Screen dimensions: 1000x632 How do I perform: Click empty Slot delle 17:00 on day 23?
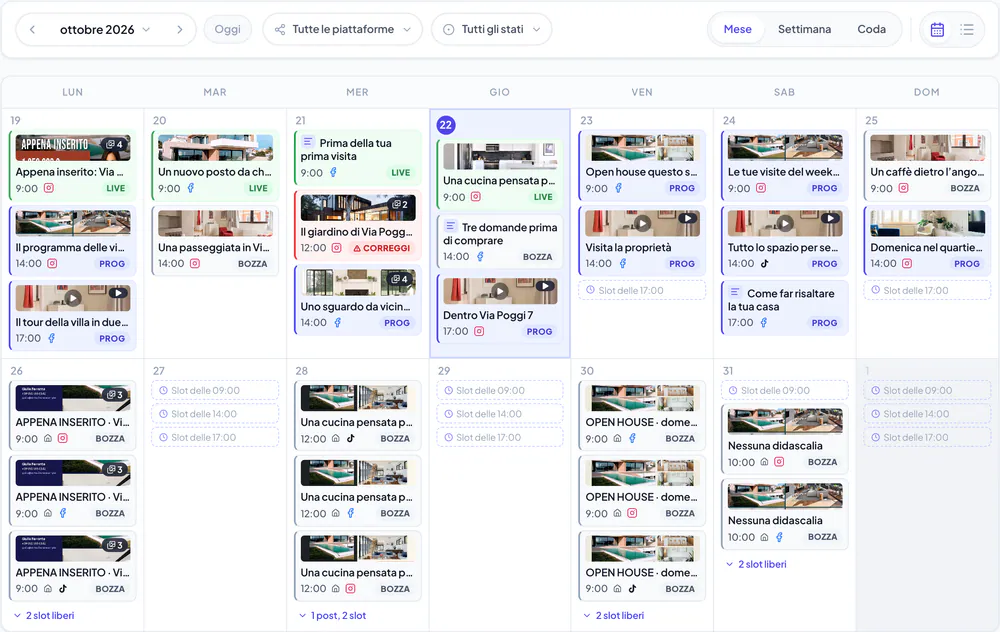(642, 290)
